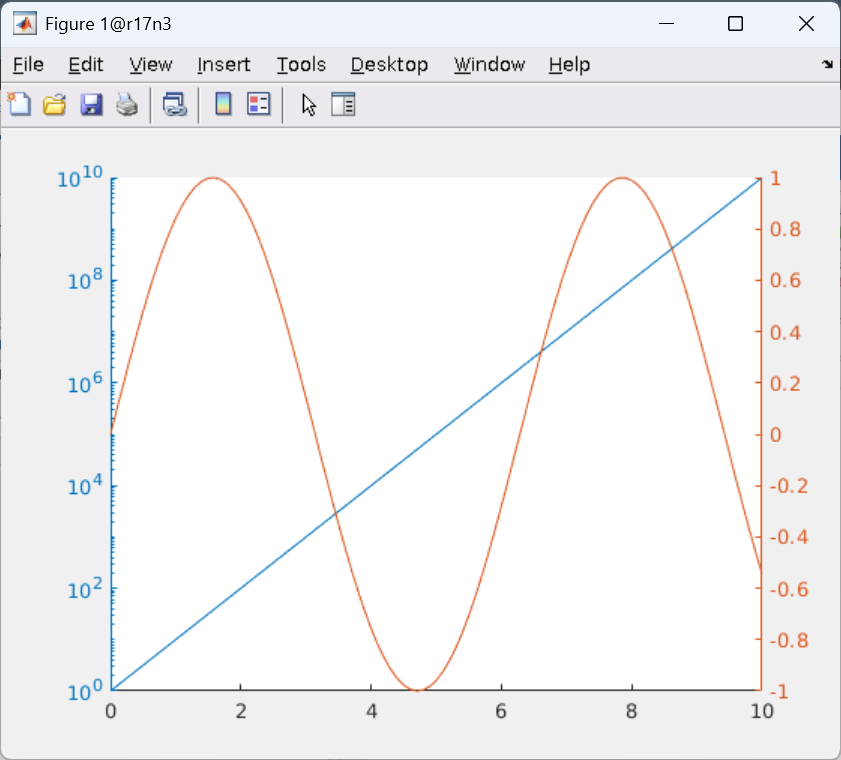
Task: Dock the figure using the top-right arrow
Action: click(x=827, y=64)
